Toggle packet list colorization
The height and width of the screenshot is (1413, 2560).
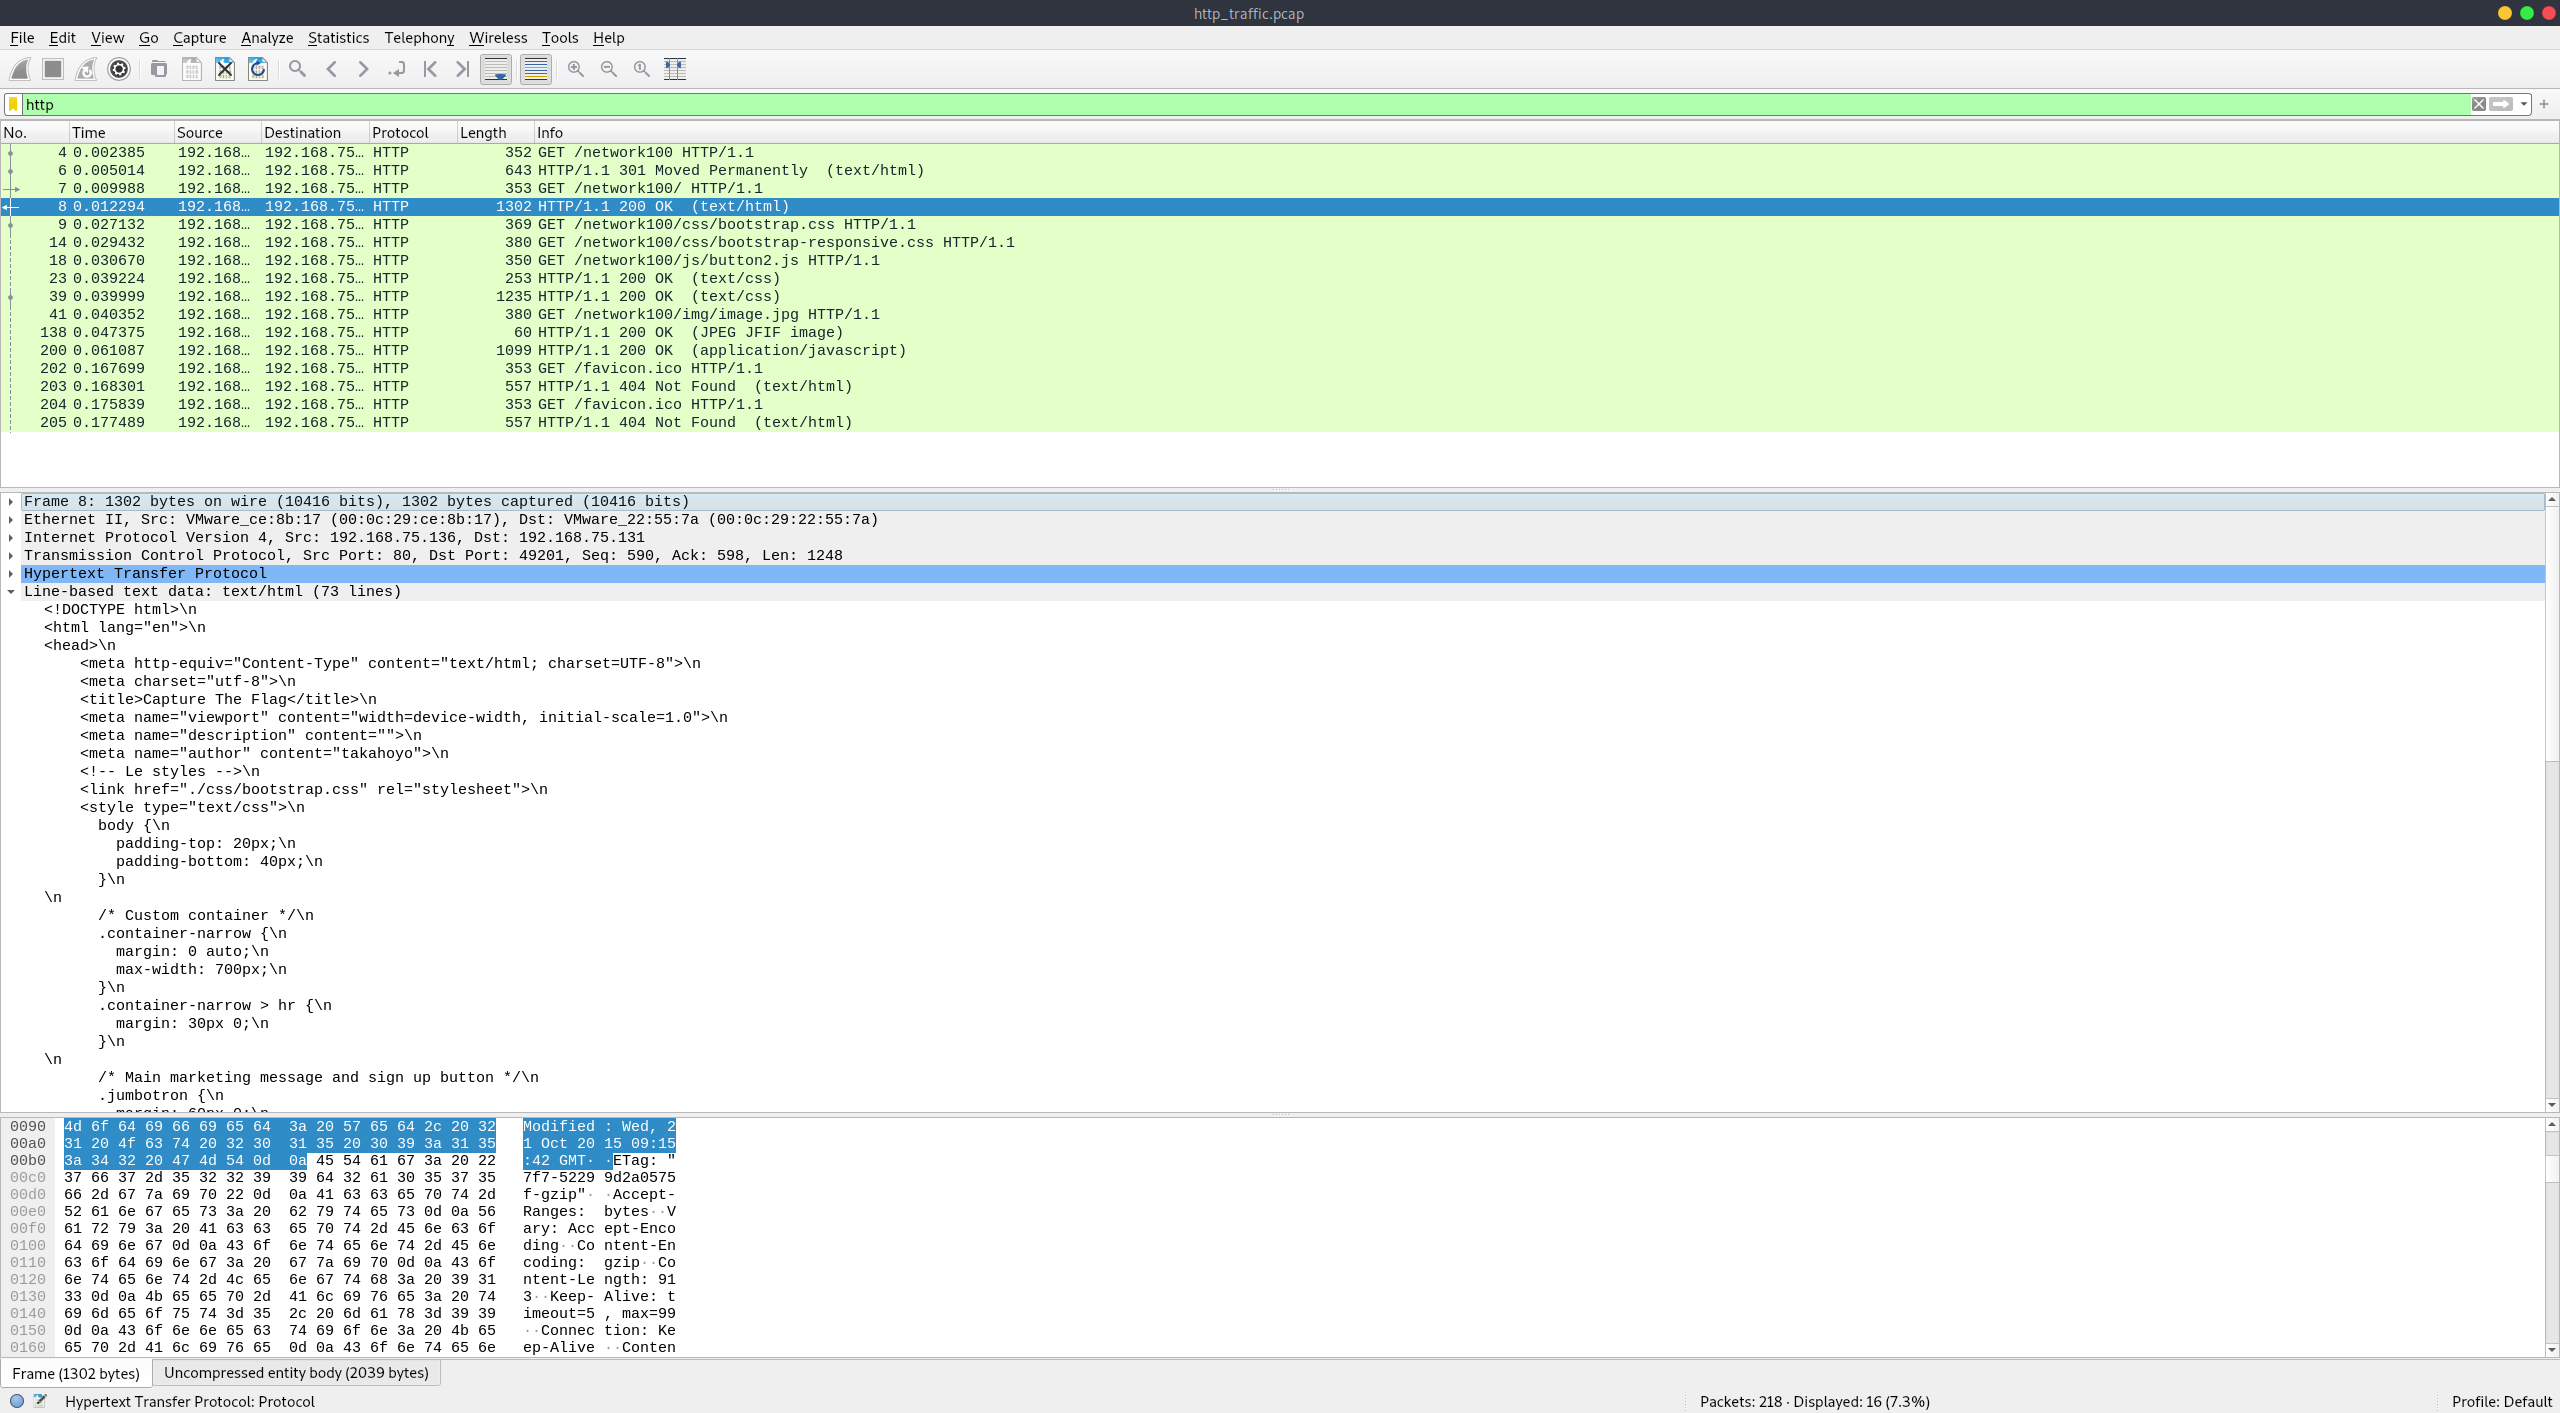click(x=535, y=69)
